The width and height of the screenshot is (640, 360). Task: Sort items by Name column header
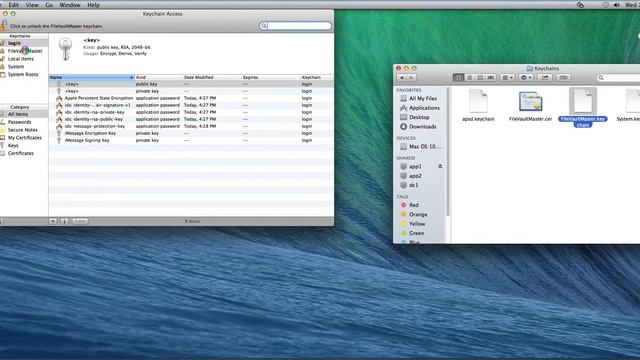[x=91, y=77]
